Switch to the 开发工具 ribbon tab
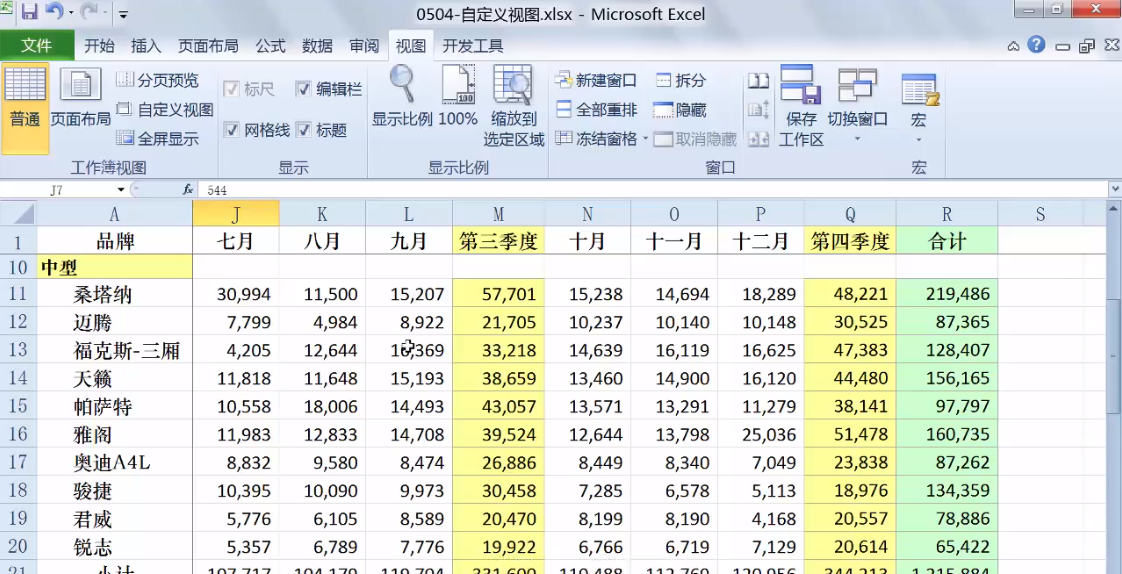The image size is (1122, 574). pyautogui.click(x=473, y=46)
